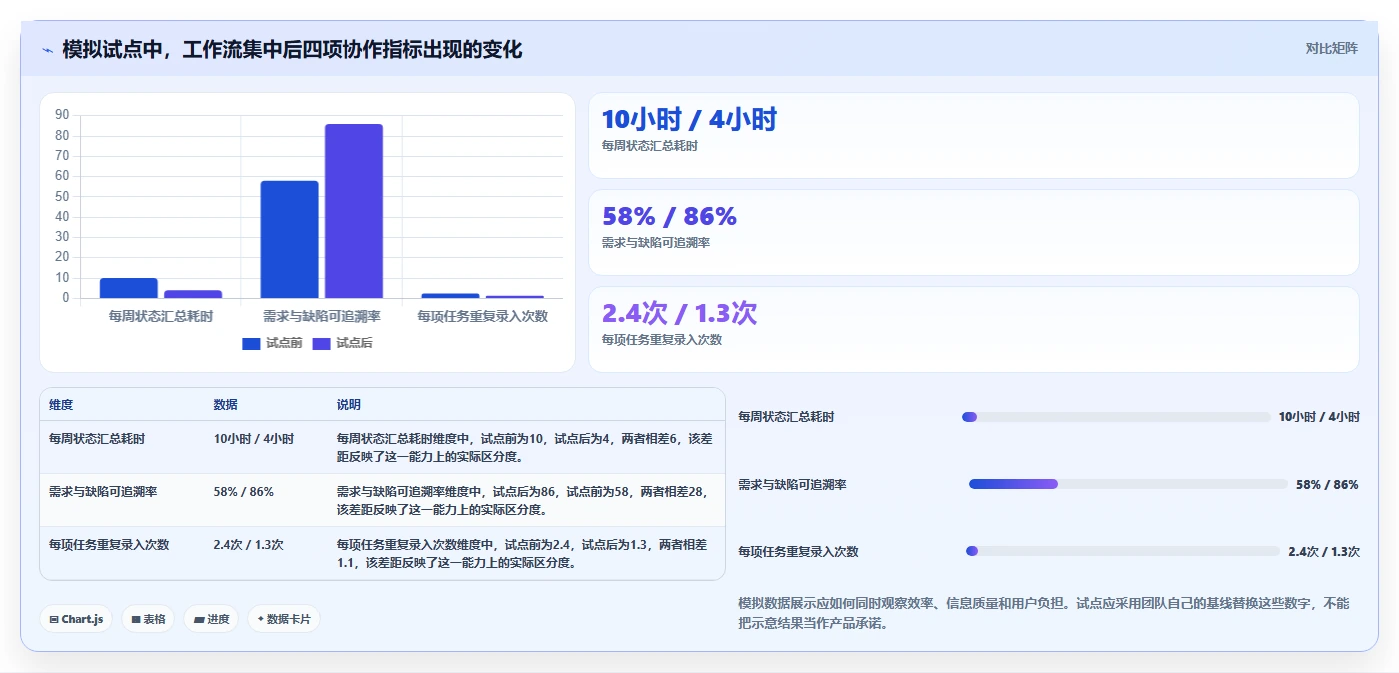Image resolution: width=1399 pixels, height=673 pixels.
Task: Click the 每项任务重复录入次数 chart axis label
Action: click(483, 316)
